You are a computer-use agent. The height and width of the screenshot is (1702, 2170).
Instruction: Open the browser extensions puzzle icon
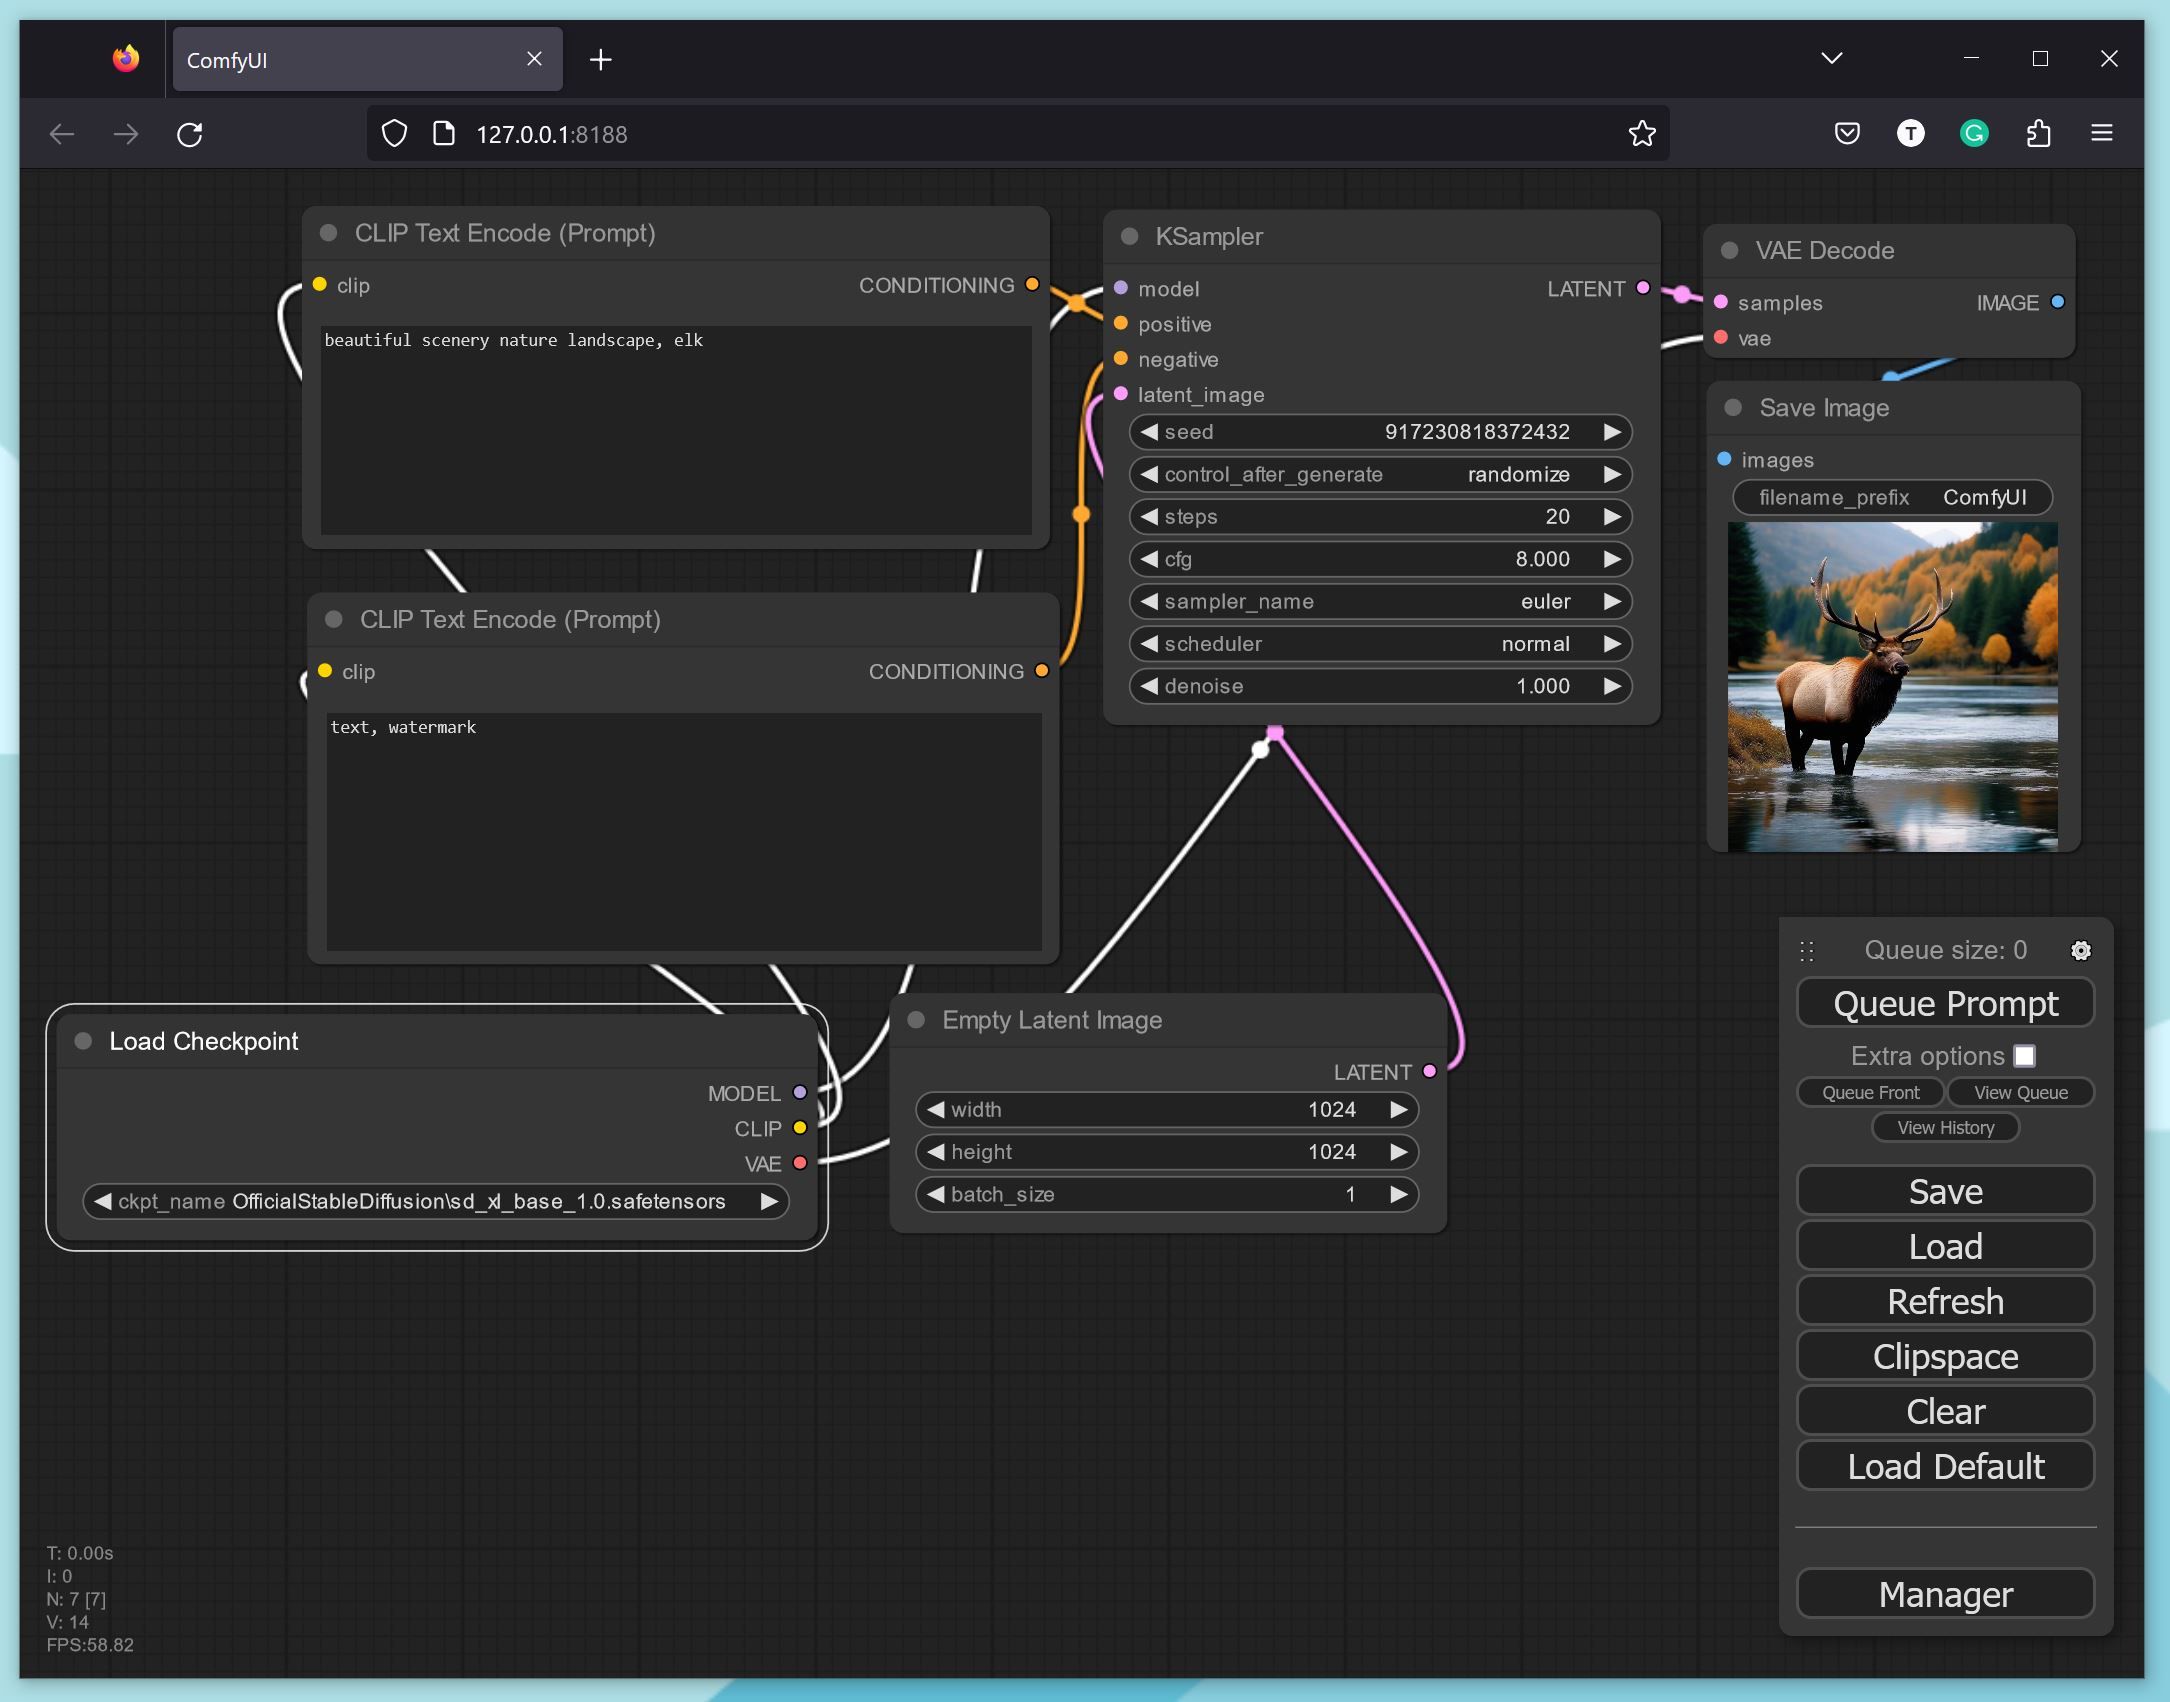[x=2038, y=134]
